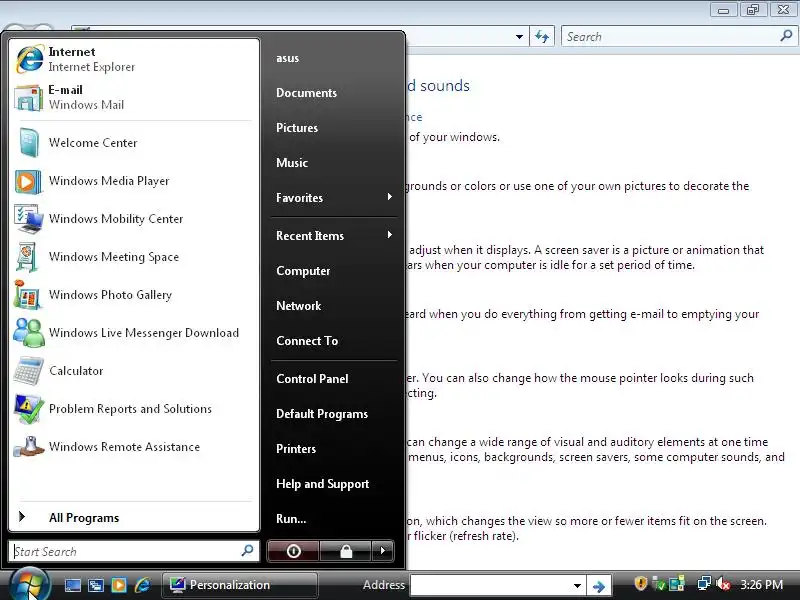Expand the Favorites submenu arrow
This screenshot has width=800, height=600.
pyautogui.click(x=390, y=197)
